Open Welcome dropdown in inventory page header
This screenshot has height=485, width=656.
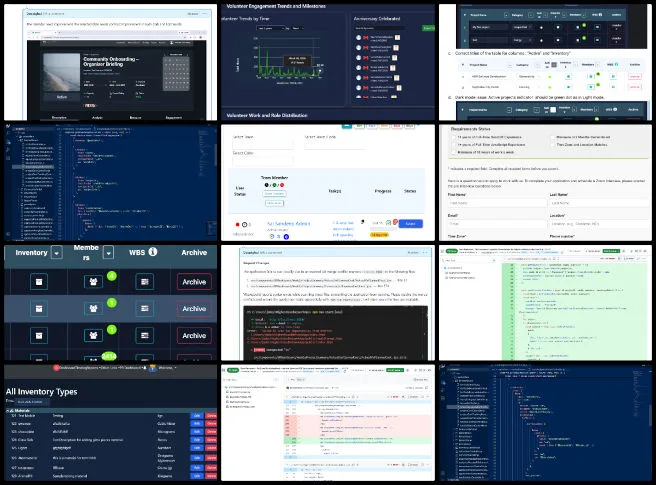[x=167, y=368]
